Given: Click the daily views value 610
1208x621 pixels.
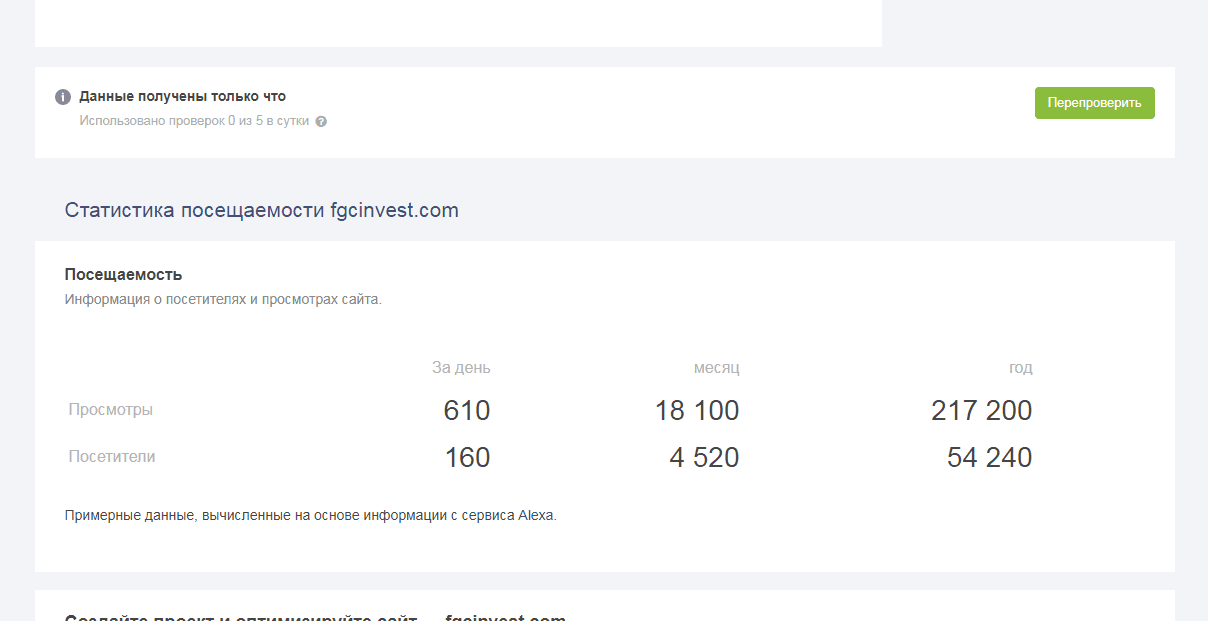Looking at the screenshot, I should 467,411.
